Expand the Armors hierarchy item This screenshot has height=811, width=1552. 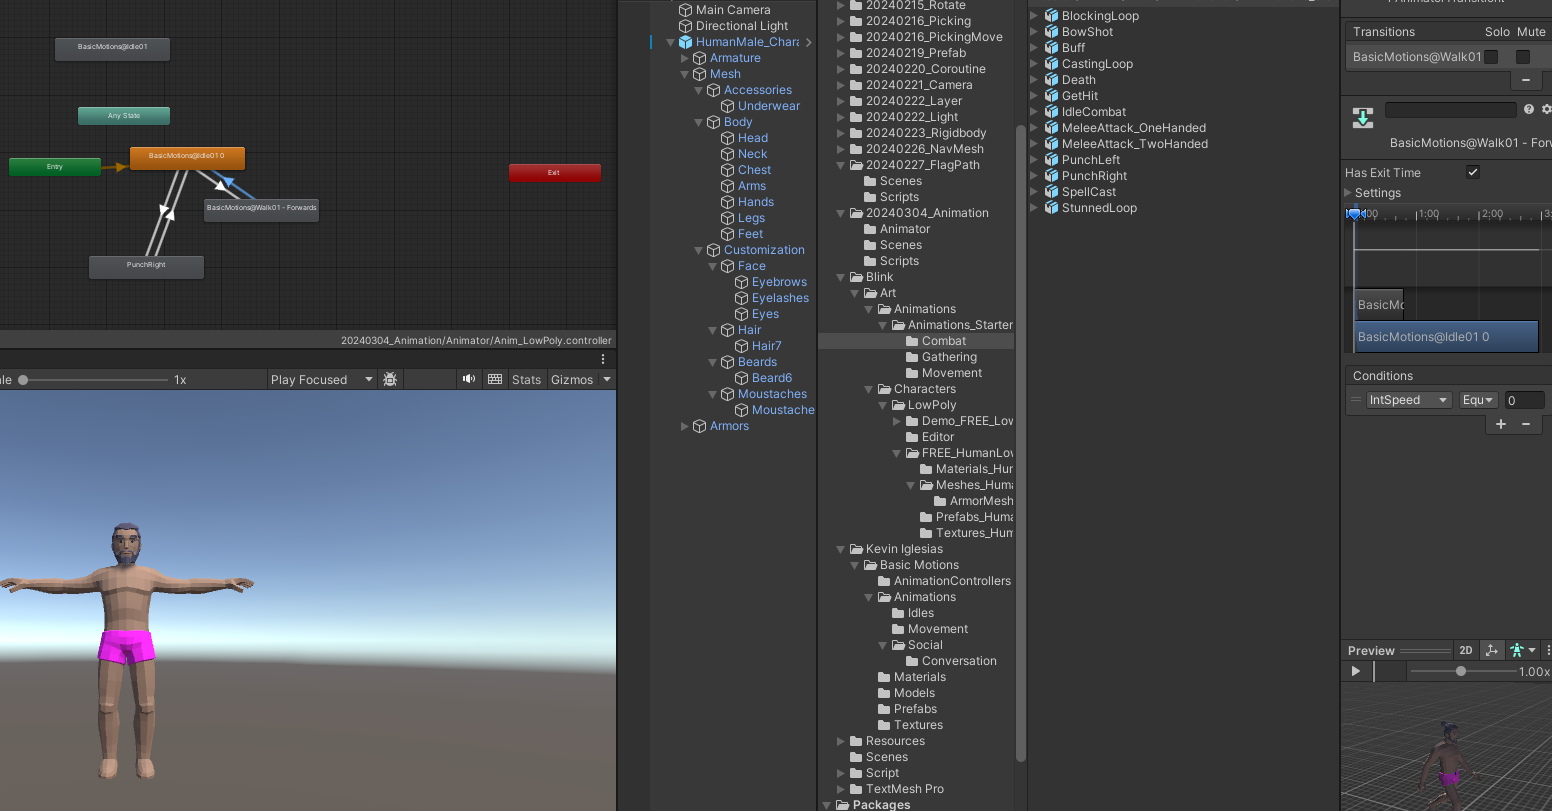click(685, 426)
